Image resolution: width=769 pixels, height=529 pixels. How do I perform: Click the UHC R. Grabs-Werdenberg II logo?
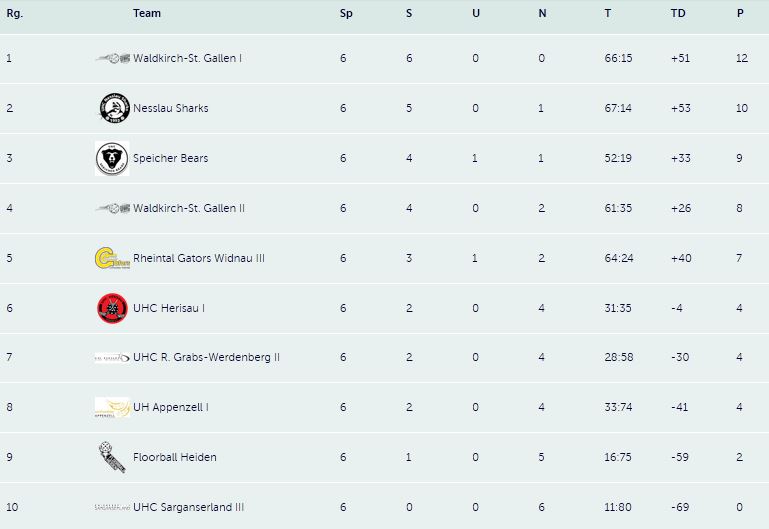[112, 357]
